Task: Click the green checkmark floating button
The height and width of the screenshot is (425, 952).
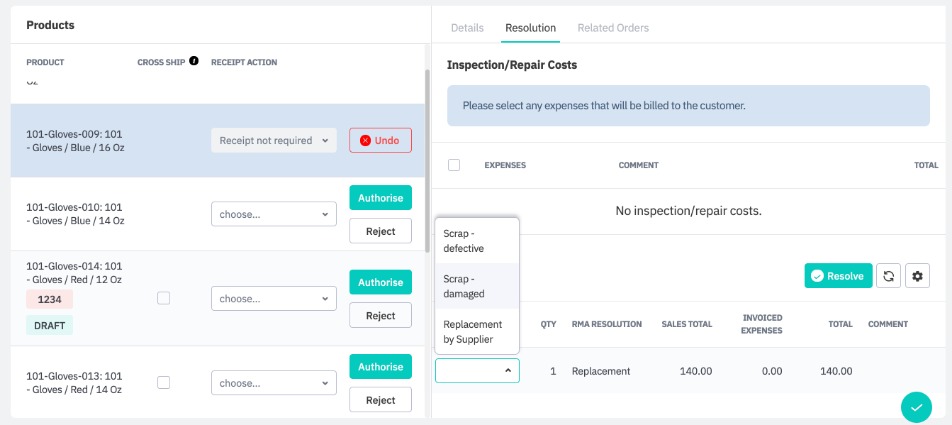Action: pyautogui.click(x=915, y=406)
